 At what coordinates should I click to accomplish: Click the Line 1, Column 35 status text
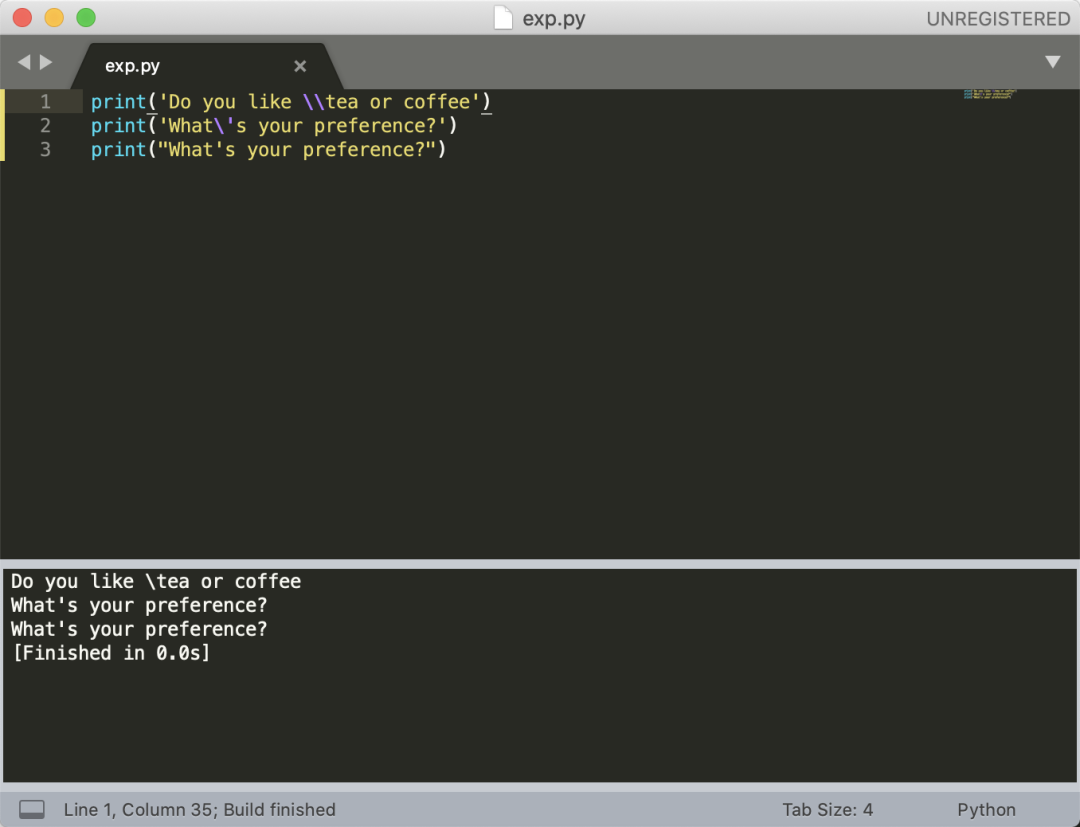pyautogui.click(x=200, y=809)
